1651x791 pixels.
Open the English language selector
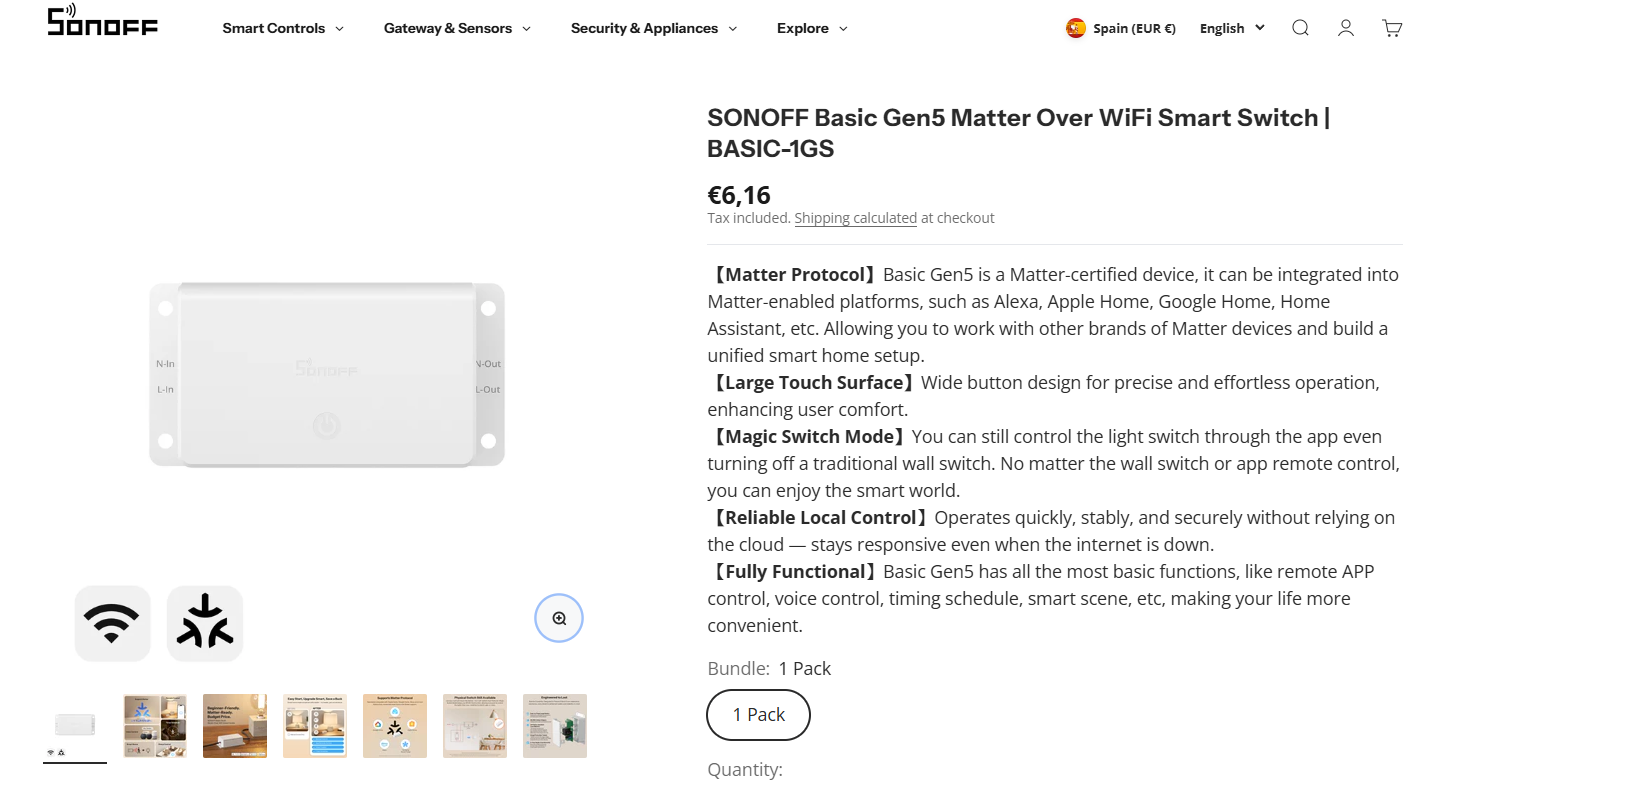(1232, 28)
